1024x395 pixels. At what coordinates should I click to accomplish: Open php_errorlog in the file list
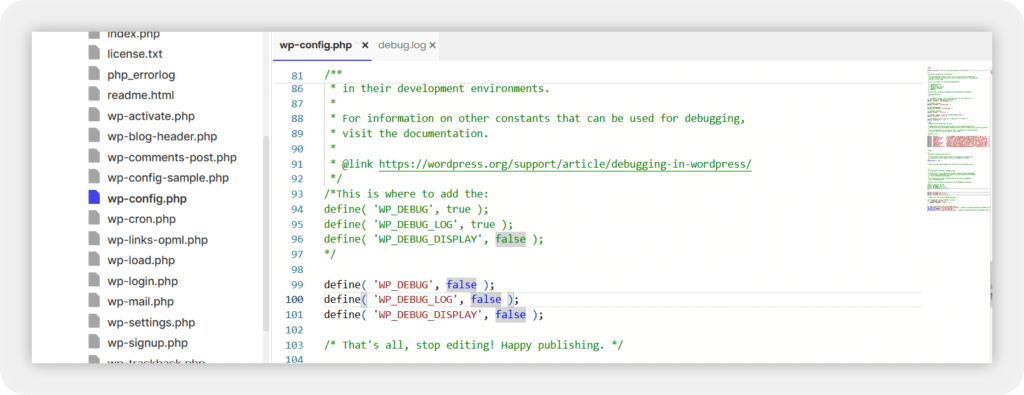coord(141,74)
